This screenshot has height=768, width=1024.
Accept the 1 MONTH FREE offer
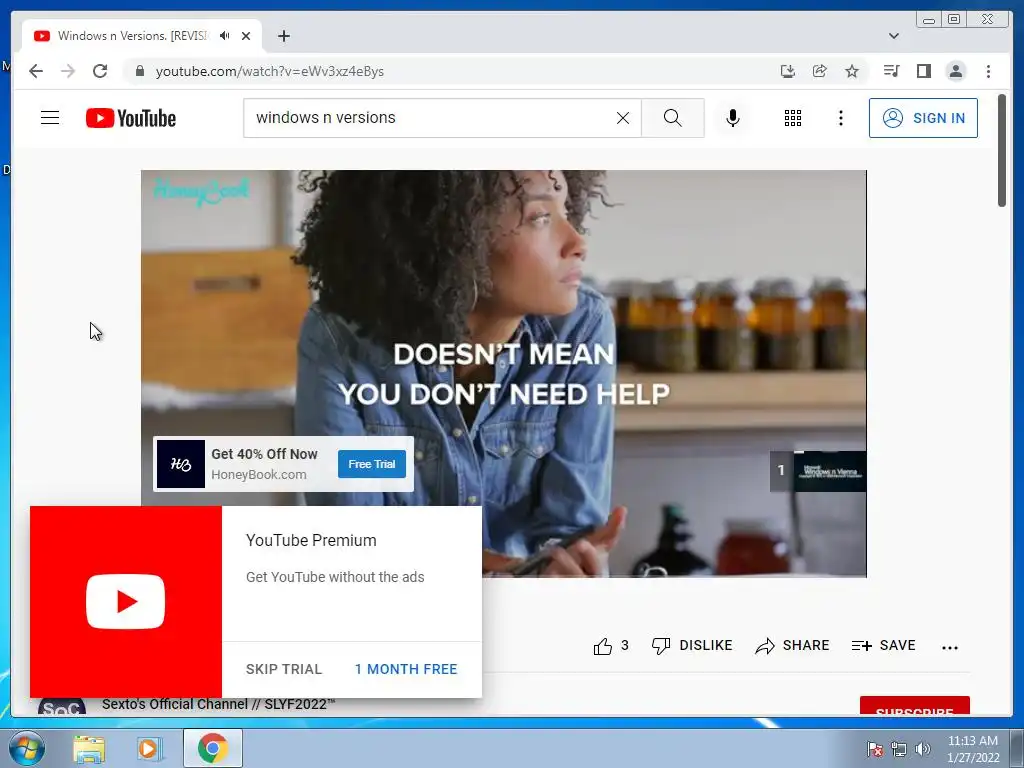pos(406,669)
